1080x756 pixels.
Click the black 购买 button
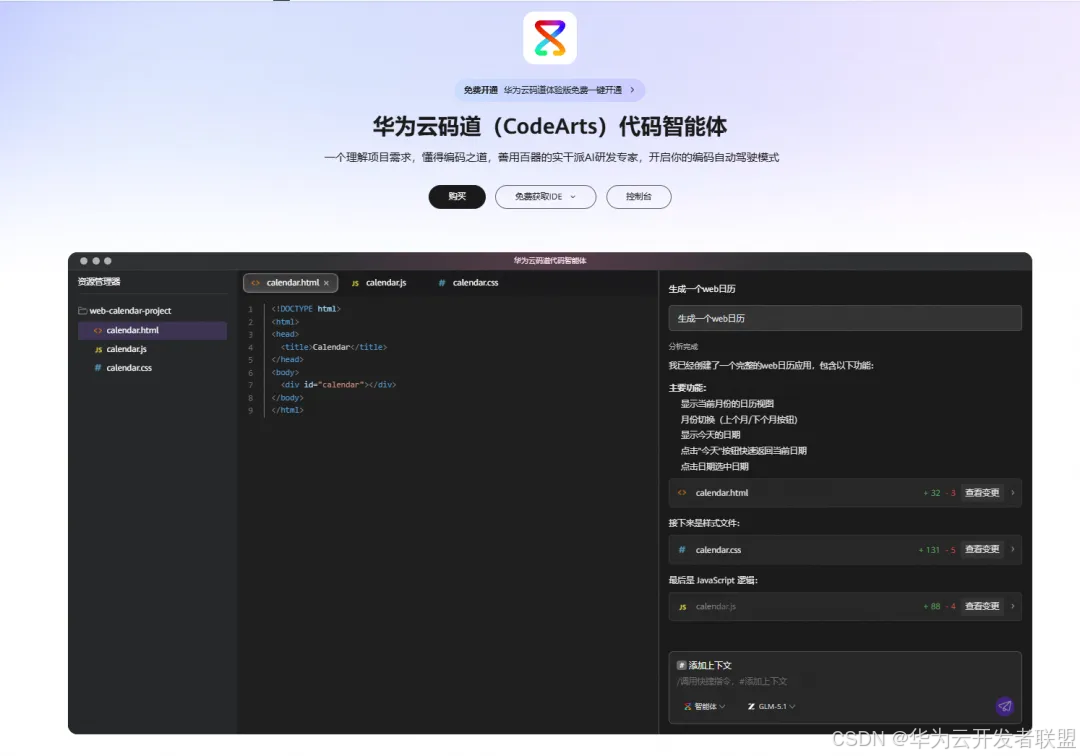pyautogui.click(x=457, y=196)
